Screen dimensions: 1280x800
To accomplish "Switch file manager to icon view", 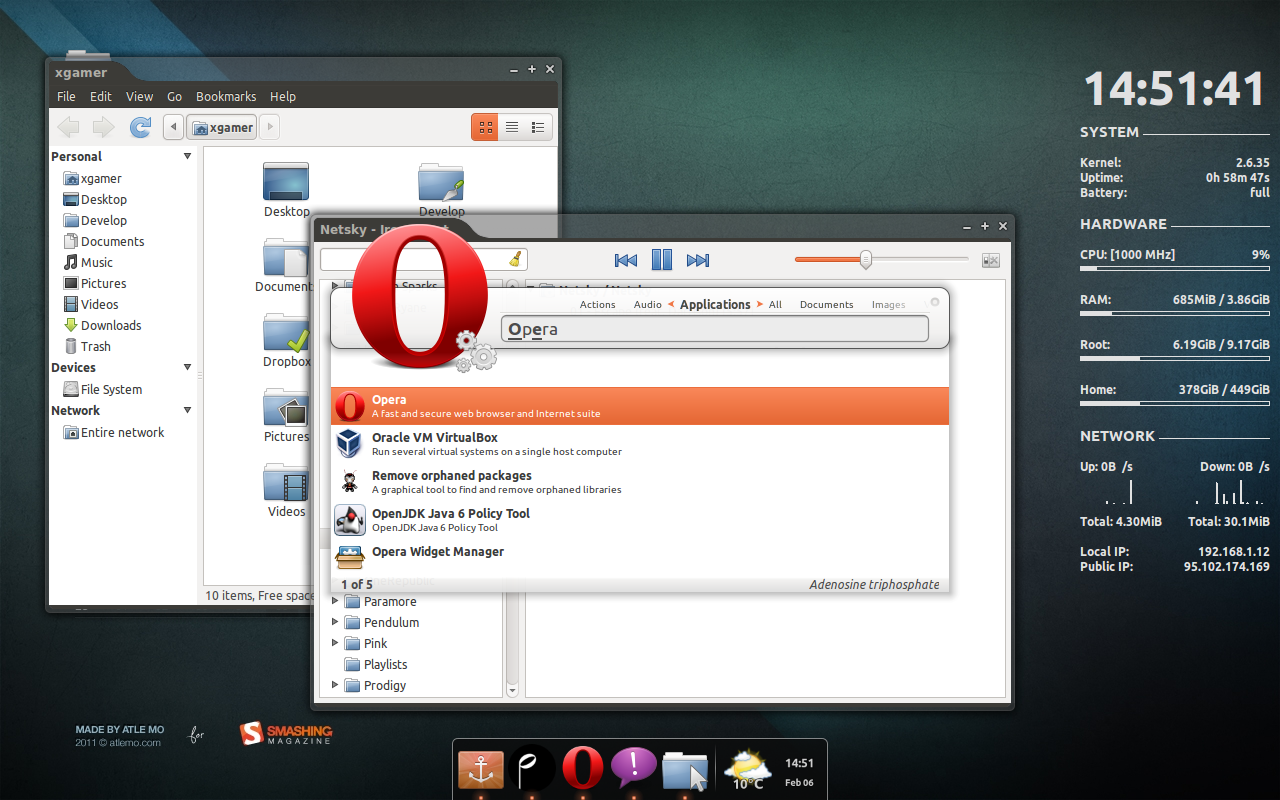I will click(485, 127).
